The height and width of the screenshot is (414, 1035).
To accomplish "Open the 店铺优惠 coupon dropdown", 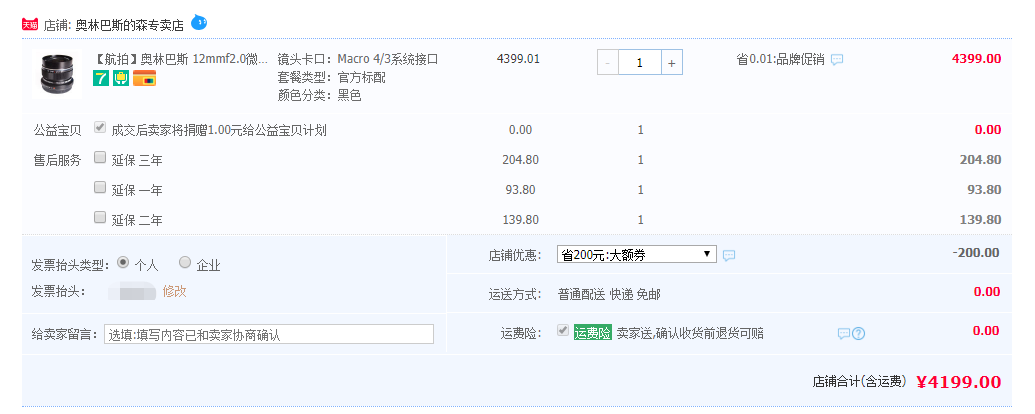I will pyautogui.click(x=636, y=254).
